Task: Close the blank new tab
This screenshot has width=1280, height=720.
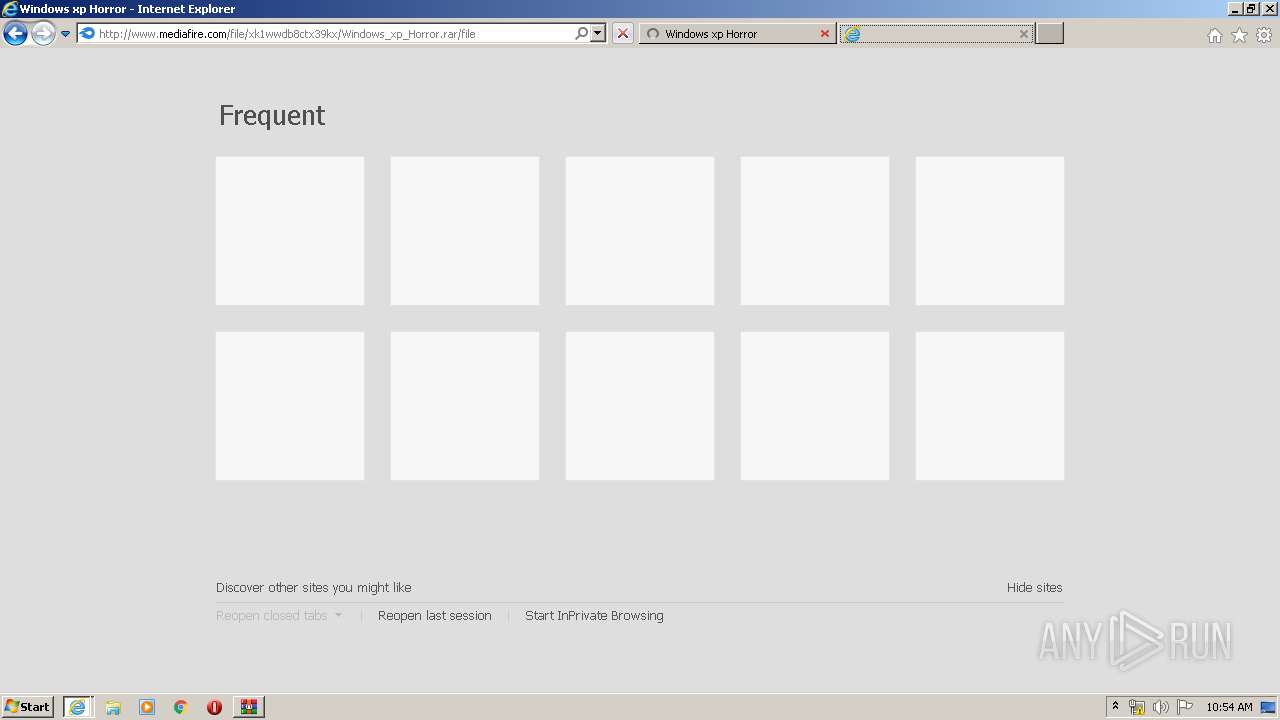Action: click(x=1024, y=33)
